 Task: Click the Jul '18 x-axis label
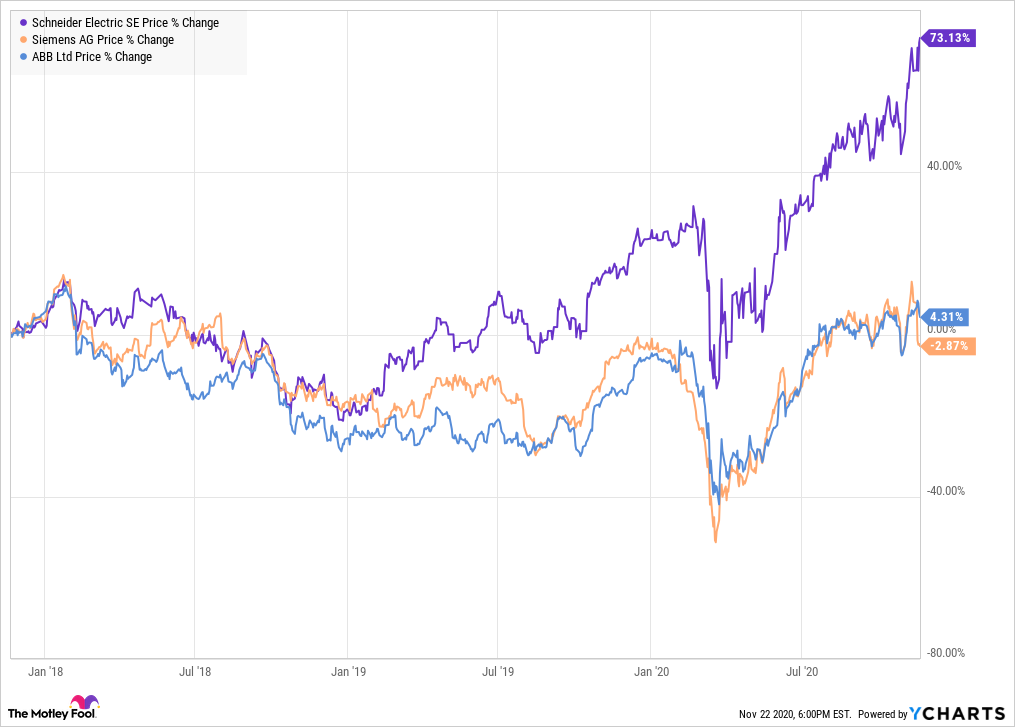coord(196,673)
